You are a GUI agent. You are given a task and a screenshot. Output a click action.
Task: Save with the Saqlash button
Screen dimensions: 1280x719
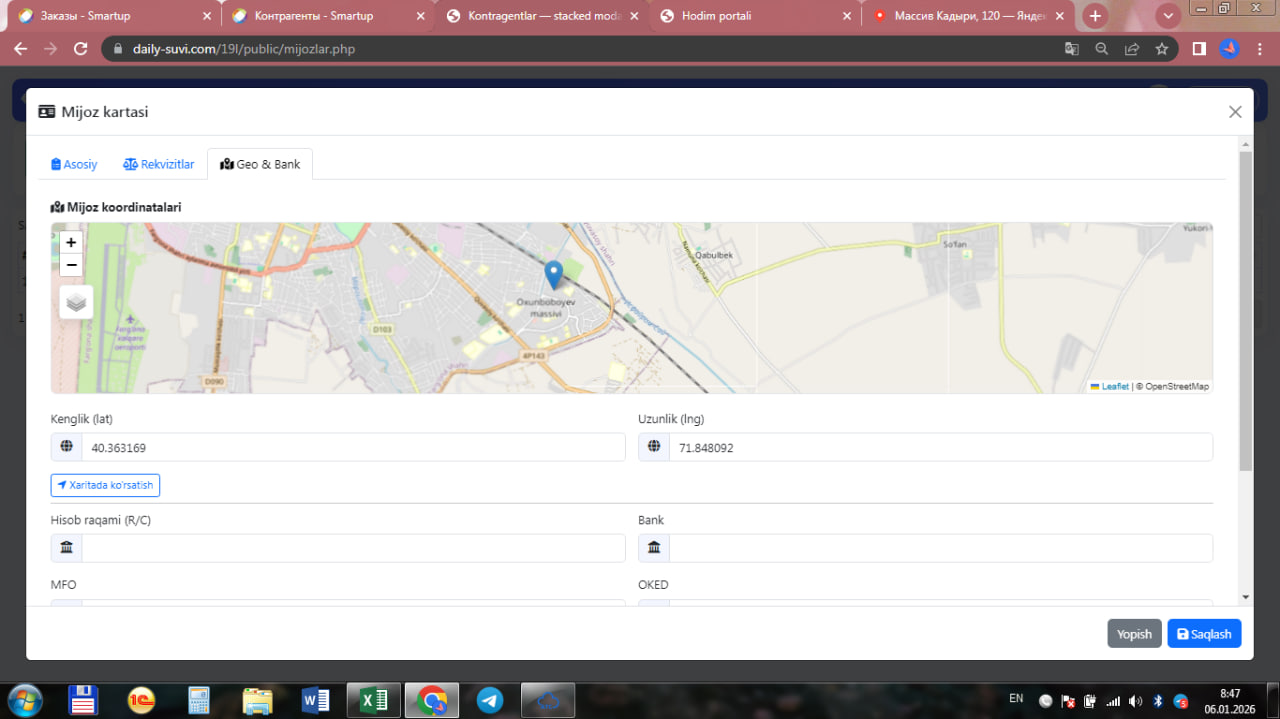click(1204, 634)
